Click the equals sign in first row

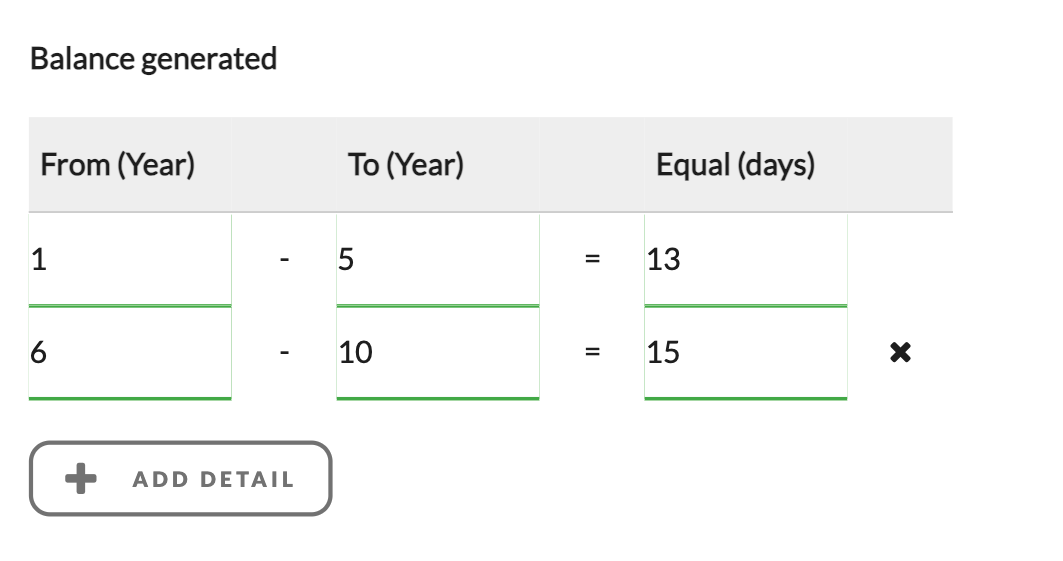point(592,260)
